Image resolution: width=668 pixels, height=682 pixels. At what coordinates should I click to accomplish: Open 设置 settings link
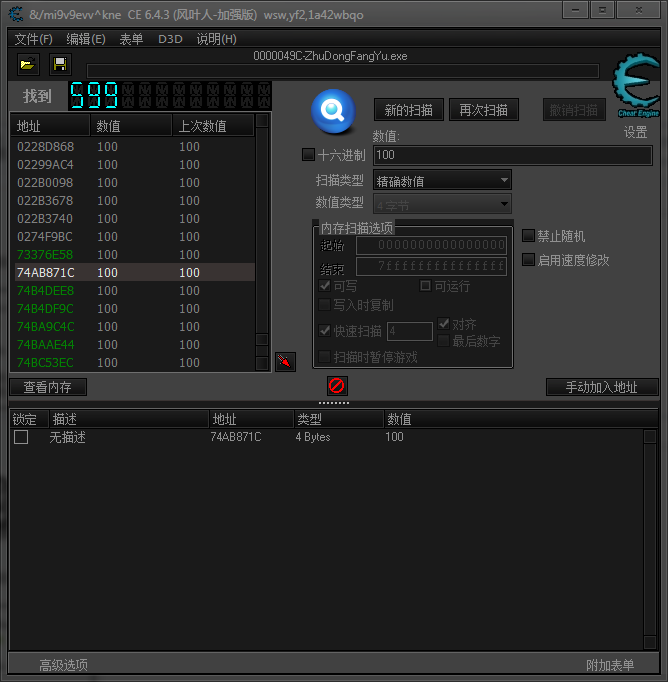point(635,132)
